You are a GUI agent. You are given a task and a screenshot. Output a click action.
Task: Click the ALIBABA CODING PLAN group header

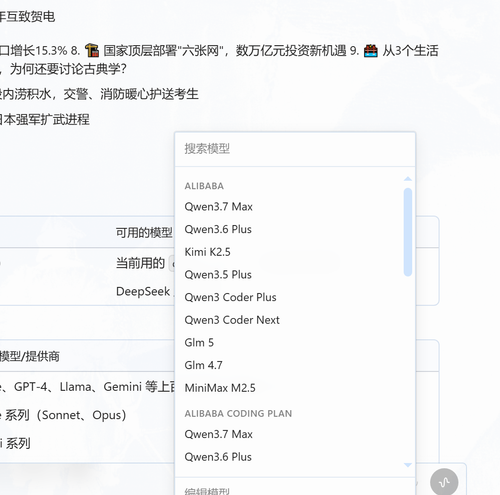click(x=238, y=414)
